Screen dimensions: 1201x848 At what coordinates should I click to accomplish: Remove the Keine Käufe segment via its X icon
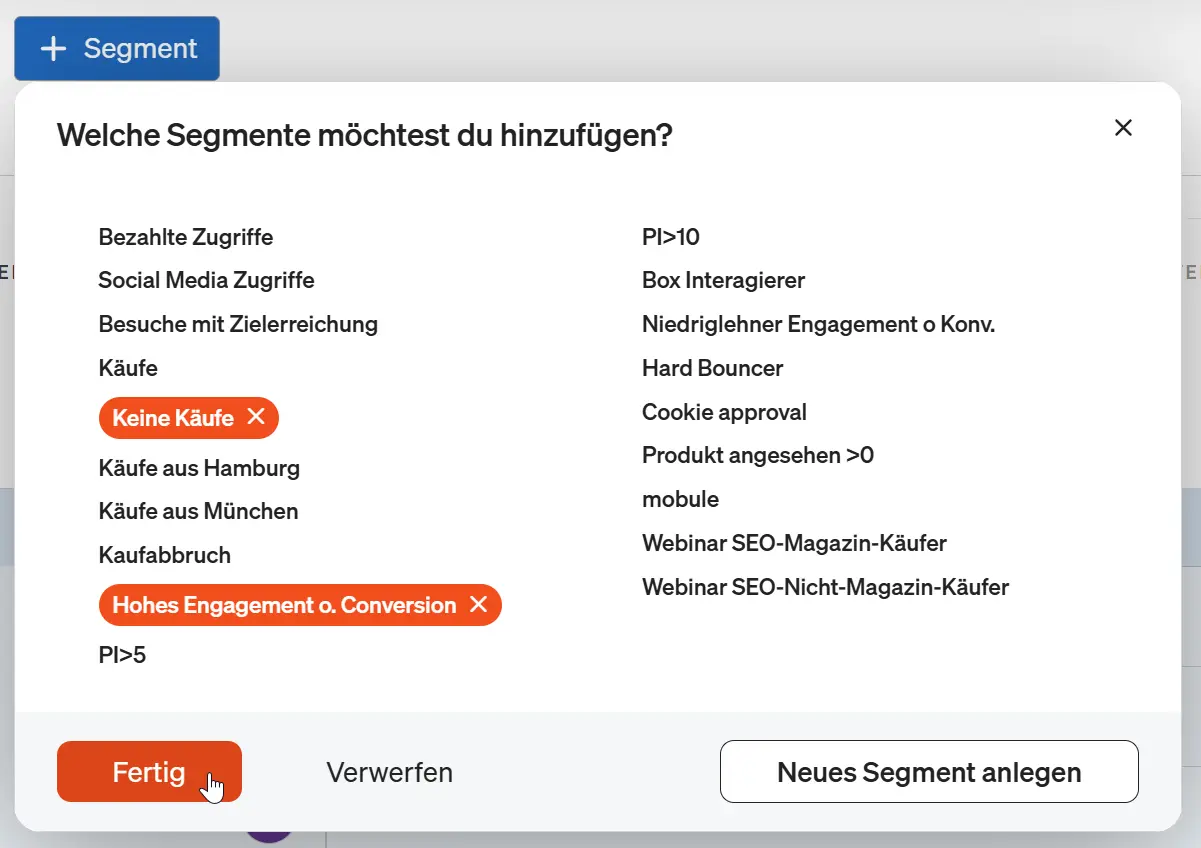(x=257, y=418)
